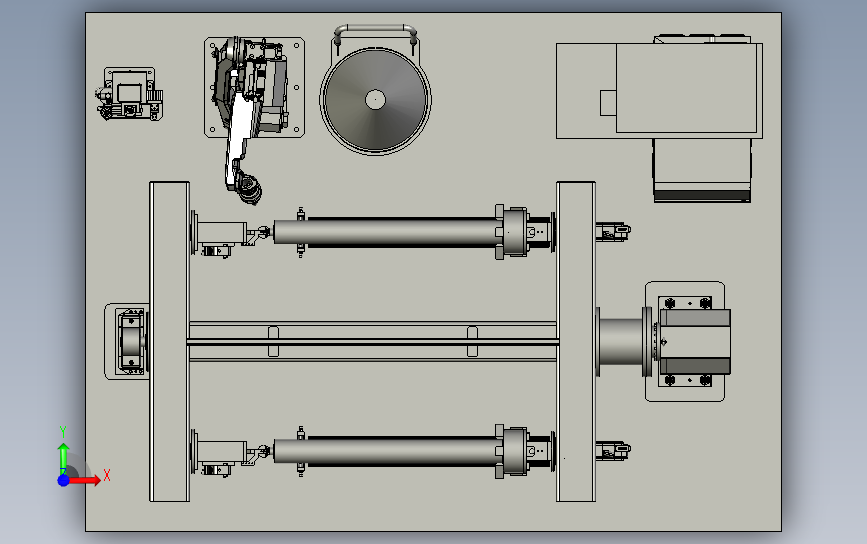
Task: Select the left vertical support beam
Action: tap(169, 342)
